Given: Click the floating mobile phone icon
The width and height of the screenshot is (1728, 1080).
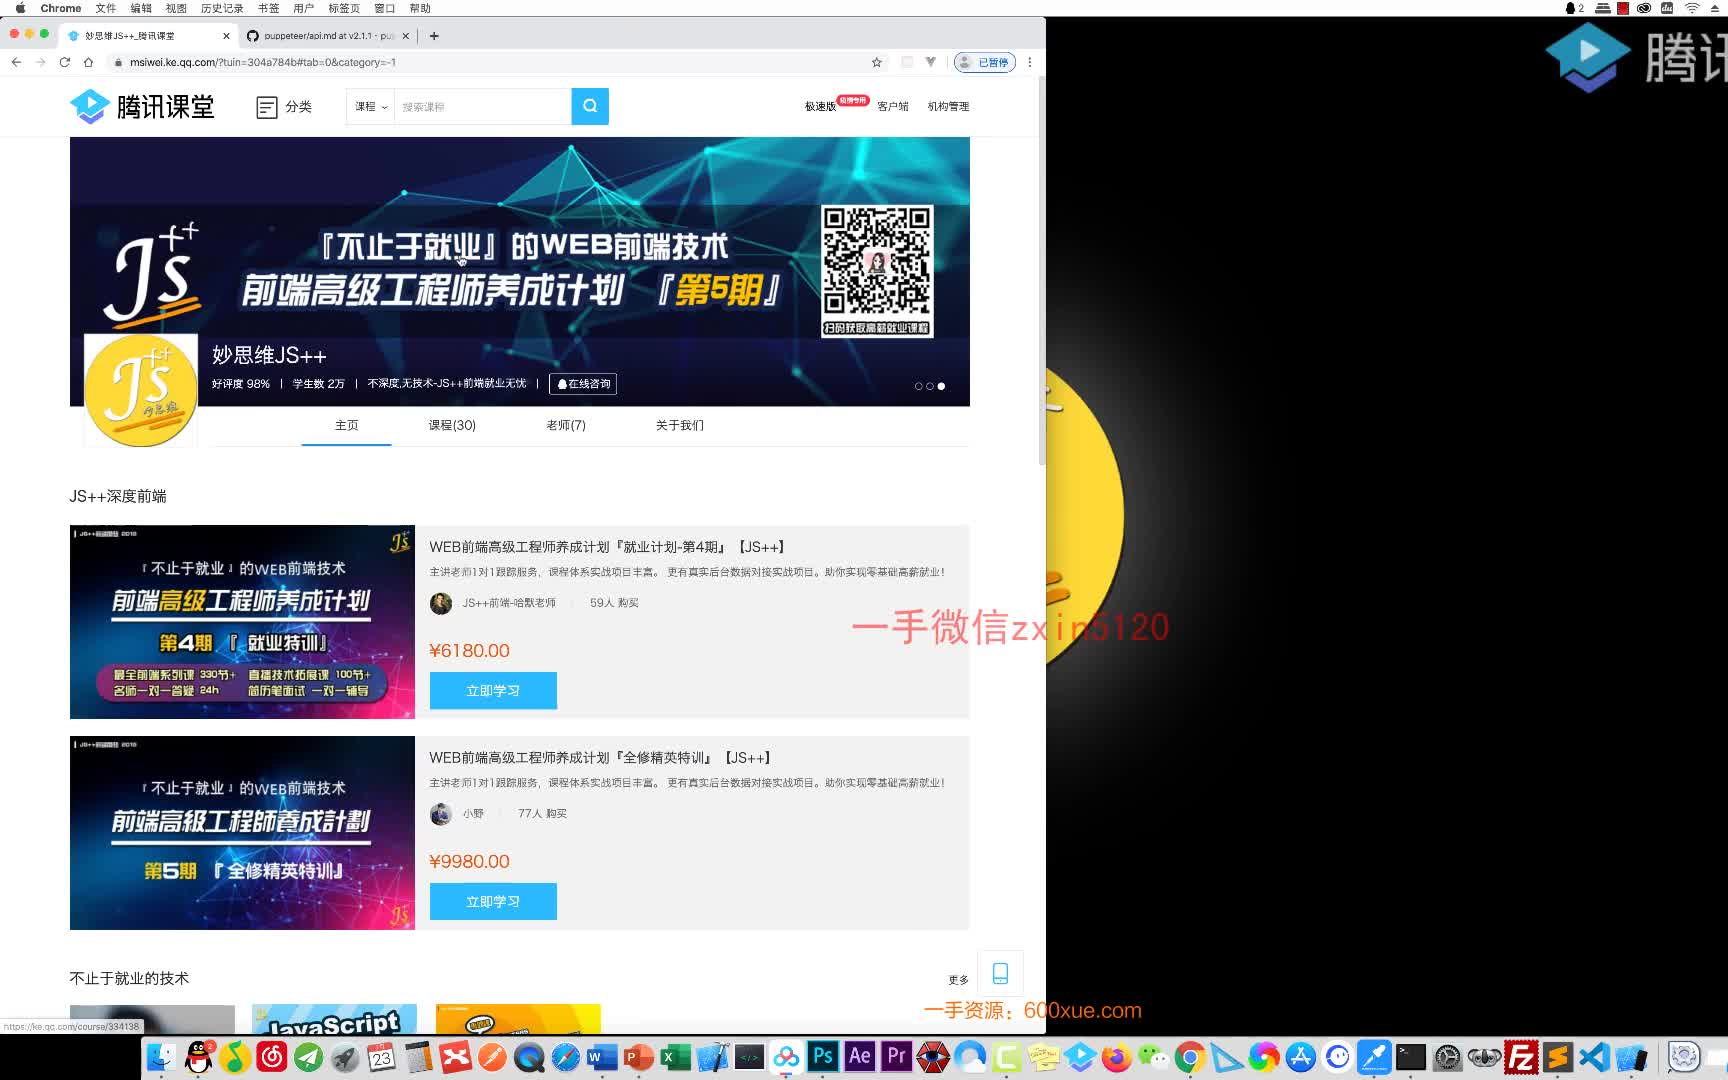Looking at the screenshot, I should coord(1000,973).
